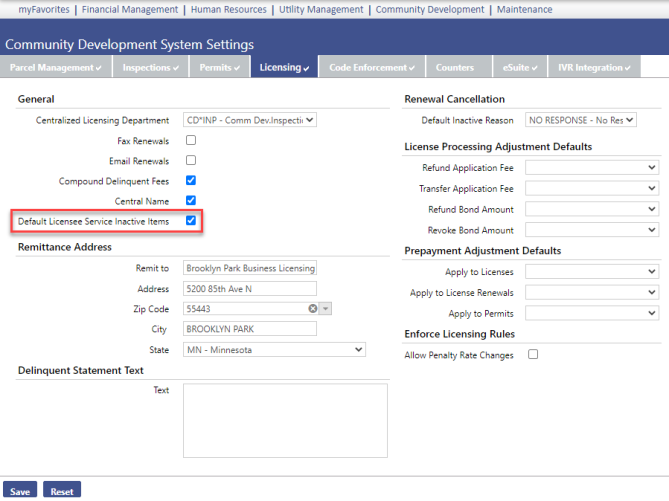Expand the Default Inactive Reason dropdown
Viewport: 669px width, 501px height.
[x=580, y=120]
